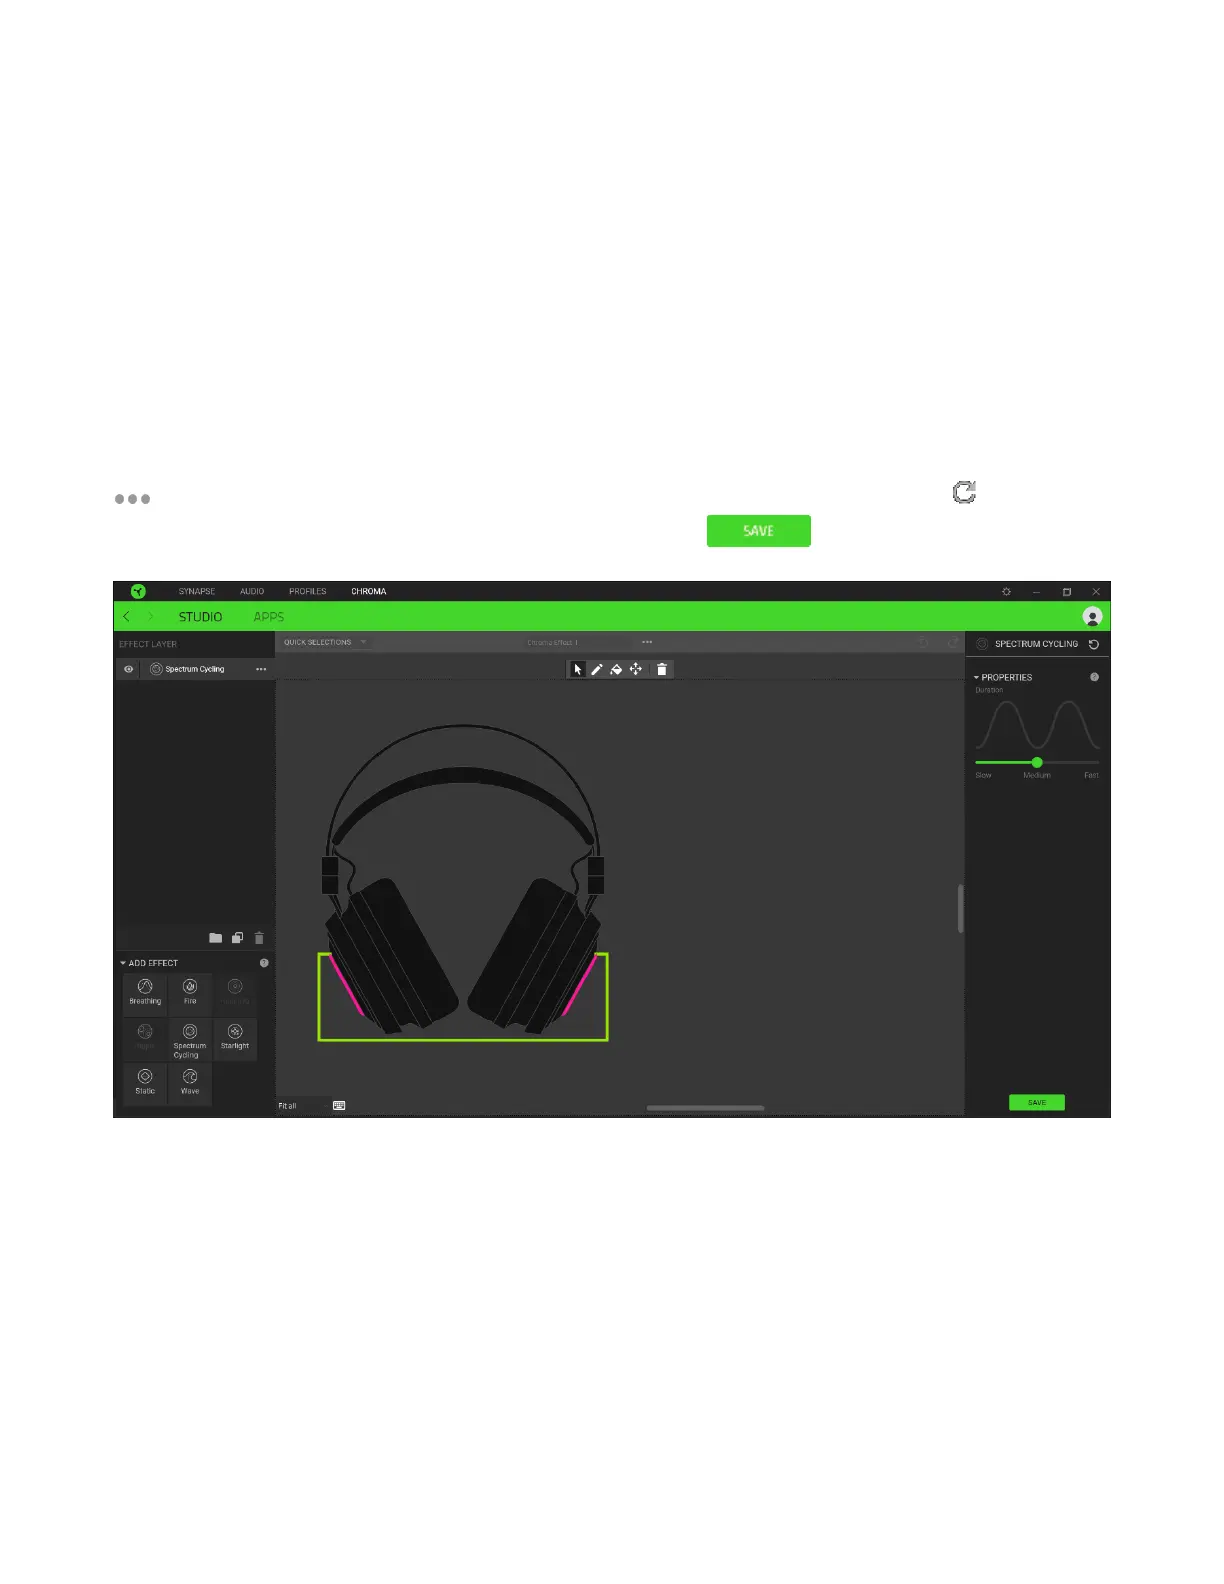
Task: Maximize the Synapse window
Action: (x=1067, y=592)
